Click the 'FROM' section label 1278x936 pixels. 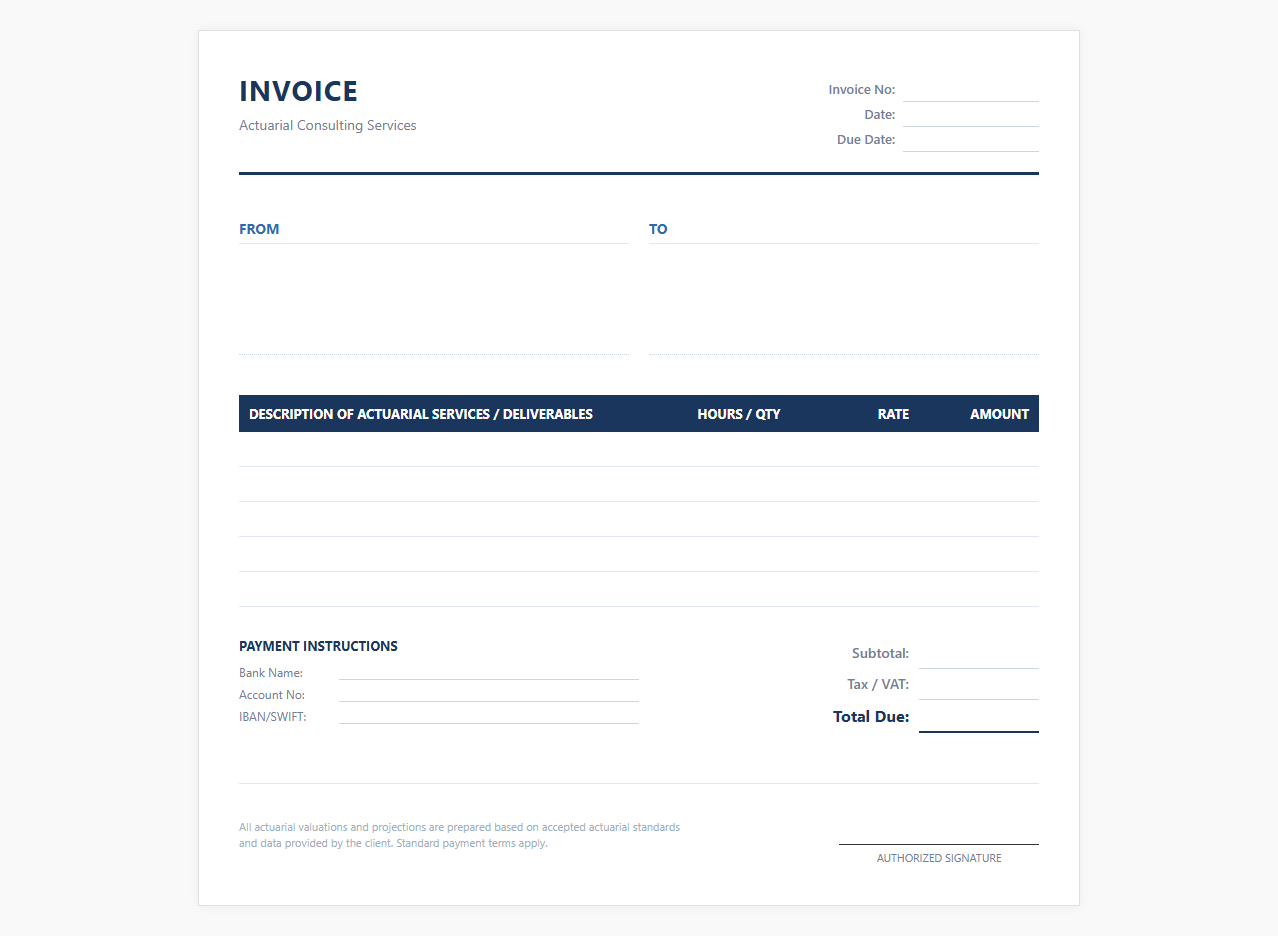259,229
